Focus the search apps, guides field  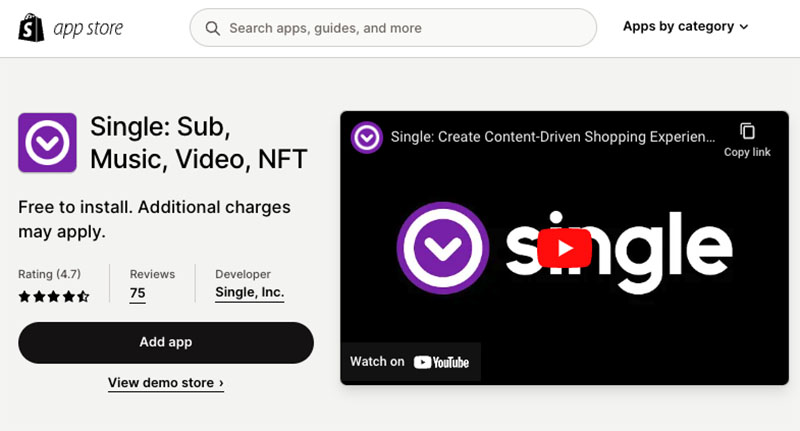click(393, 28)
